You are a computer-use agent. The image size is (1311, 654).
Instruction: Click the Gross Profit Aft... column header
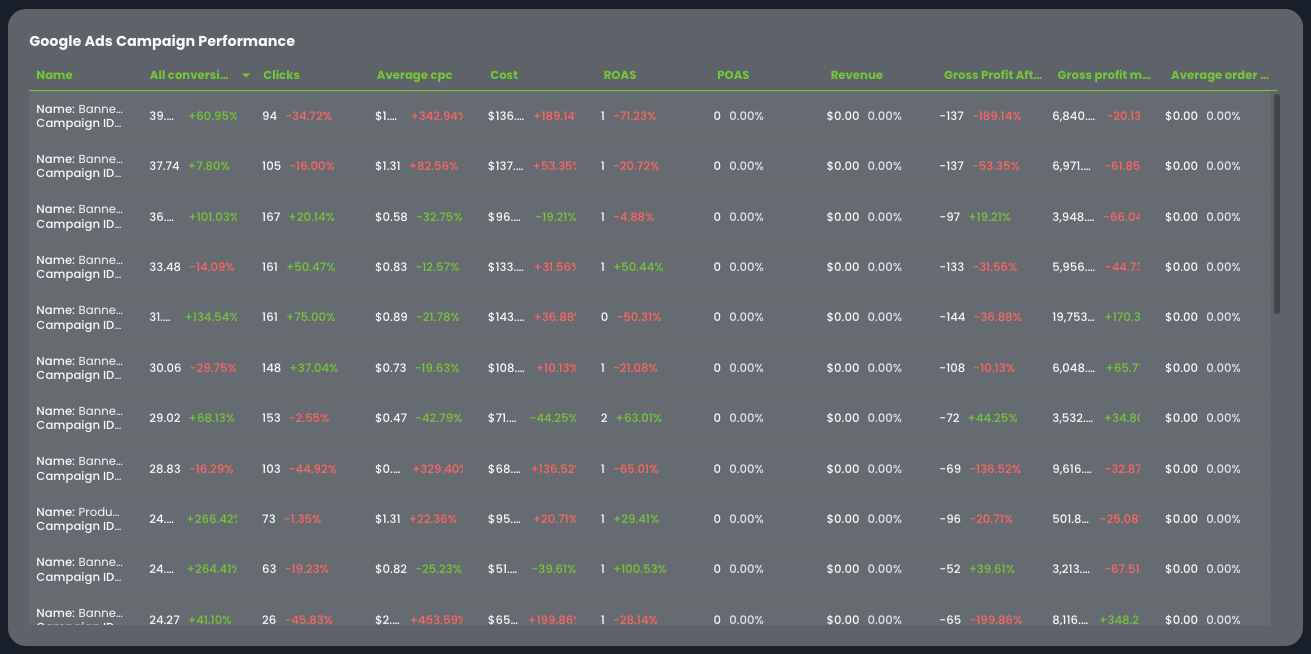[x=992, y=75]
